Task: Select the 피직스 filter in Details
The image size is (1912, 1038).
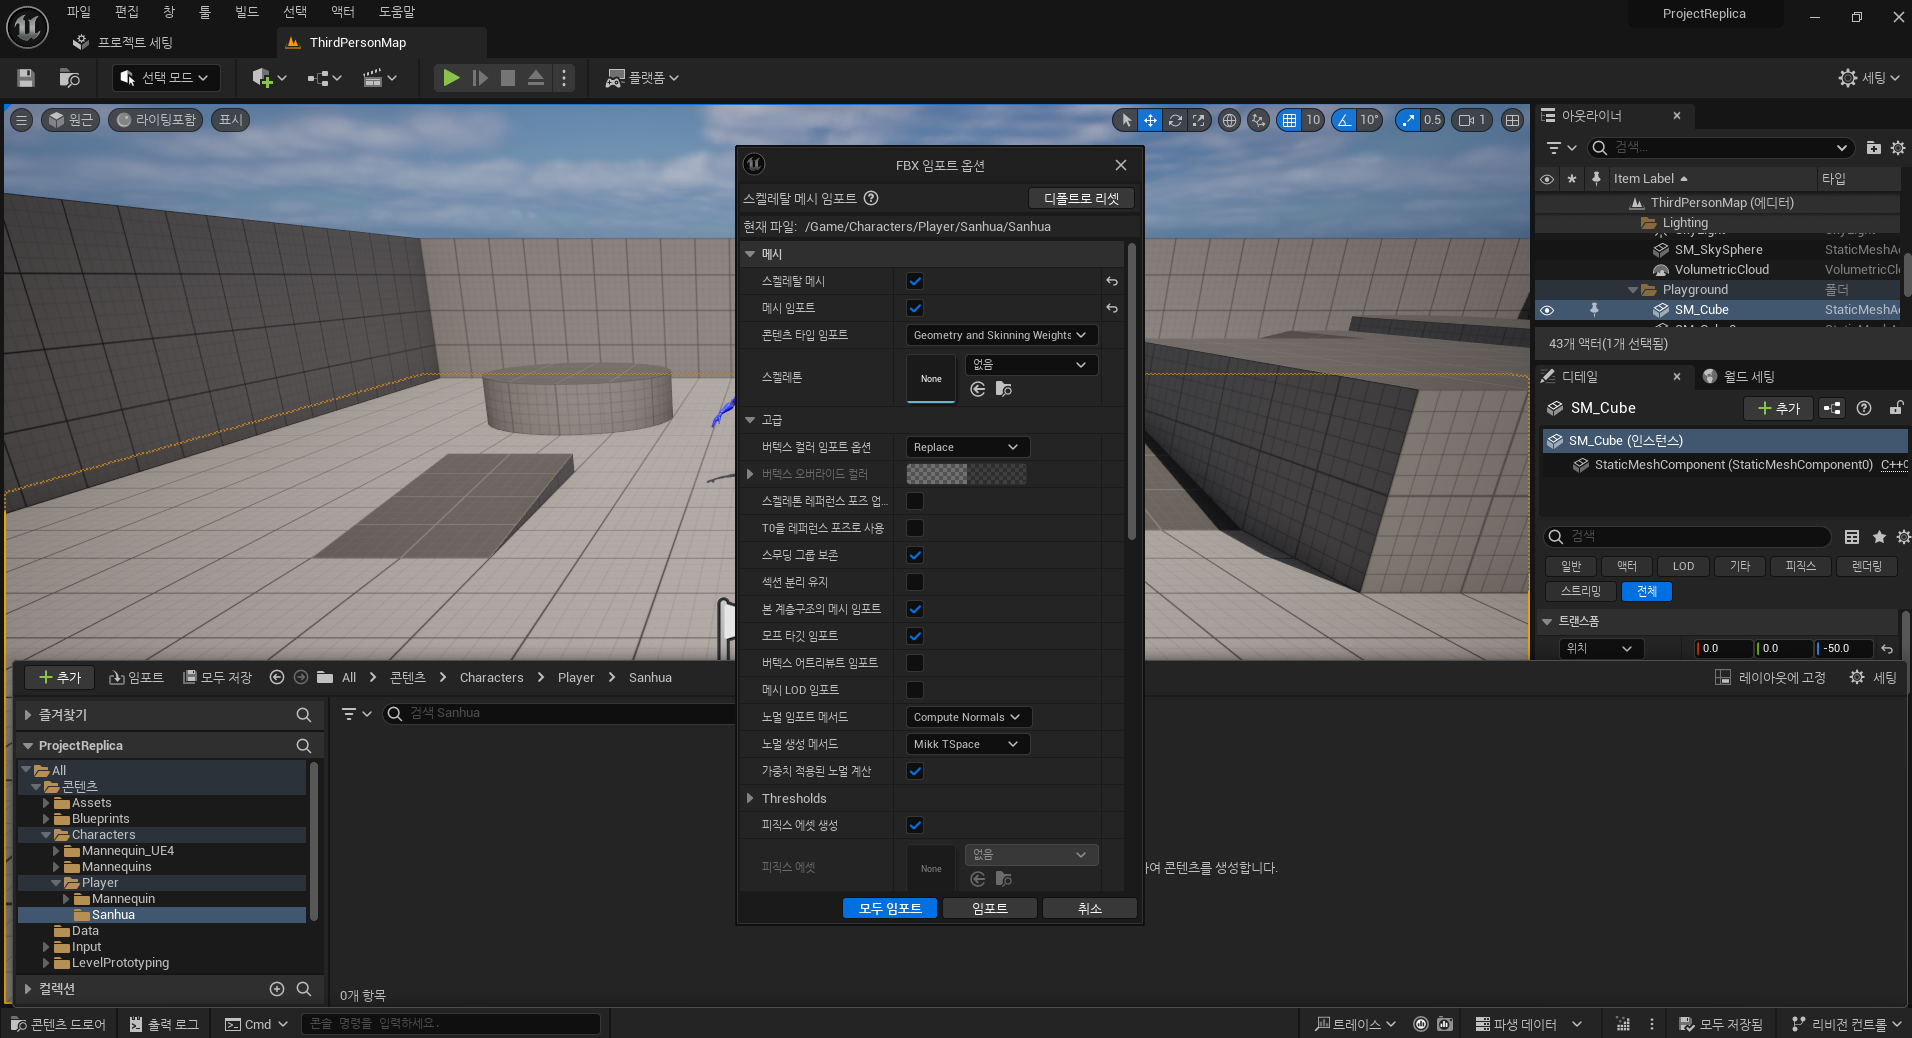Action: [1800, 566]
